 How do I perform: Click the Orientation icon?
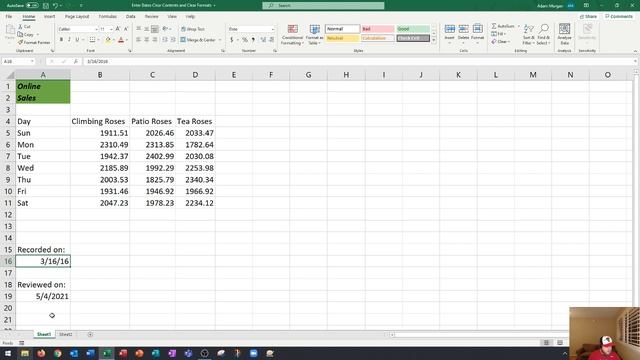(165, 29)
